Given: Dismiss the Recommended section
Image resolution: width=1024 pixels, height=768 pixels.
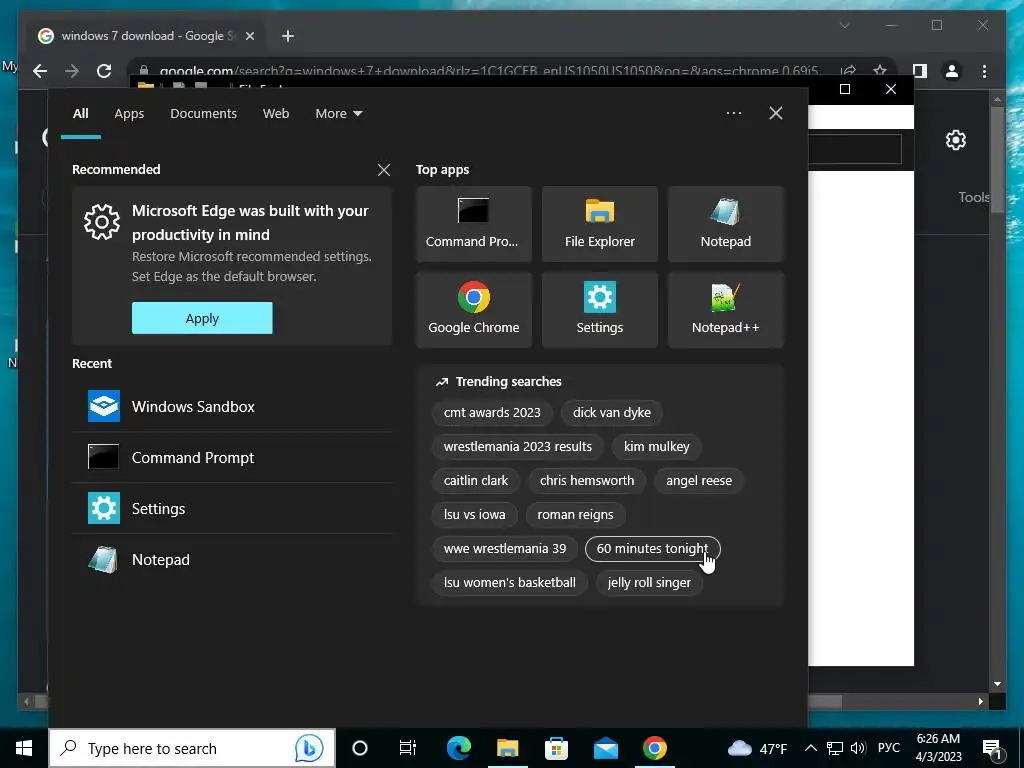Looking at the screenshot, I should (x=384, y=170).
